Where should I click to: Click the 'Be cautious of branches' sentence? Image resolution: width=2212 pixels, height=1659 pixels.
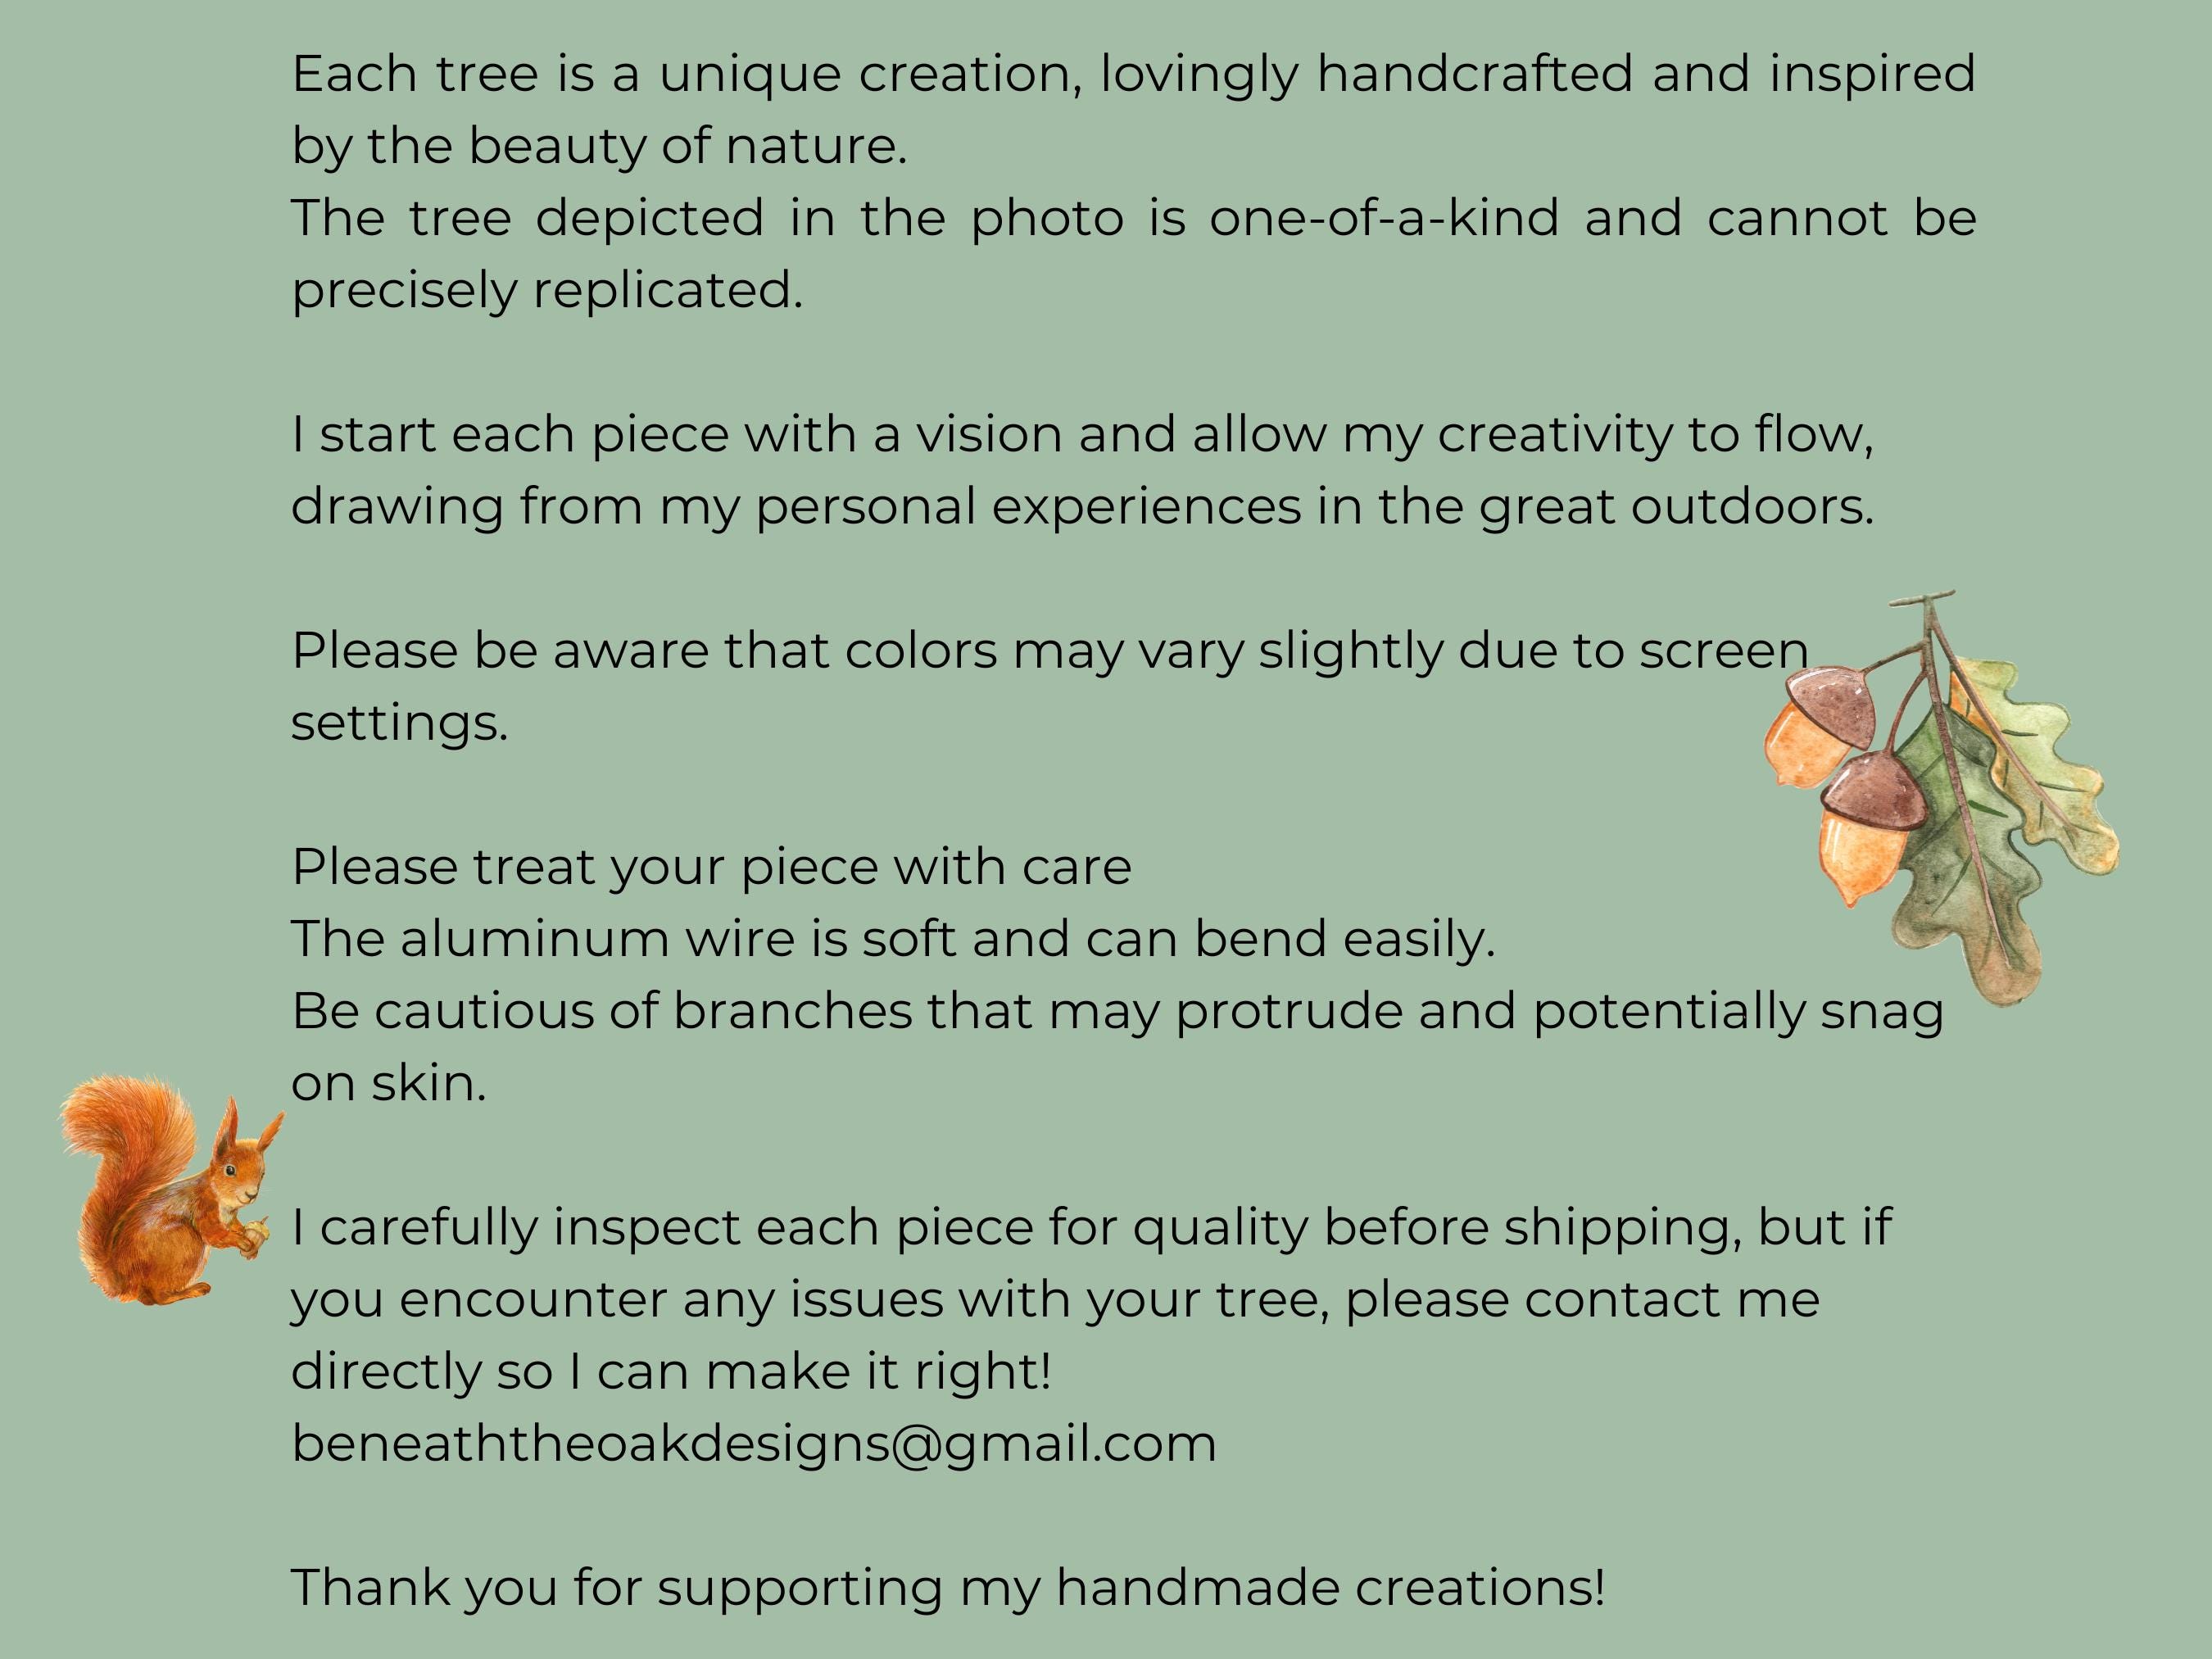pyautogui.click(x=1117, y=1047)
